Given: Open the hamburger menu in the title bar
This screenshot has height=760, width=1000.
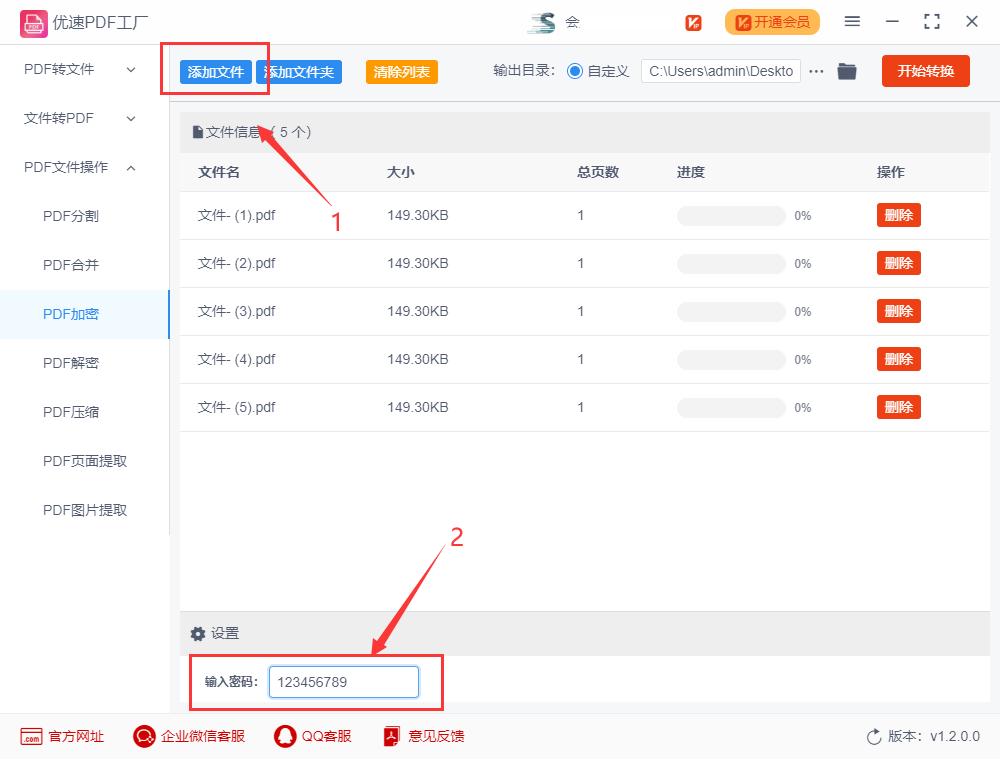Looking at the screenshot, I should [852, 21].
